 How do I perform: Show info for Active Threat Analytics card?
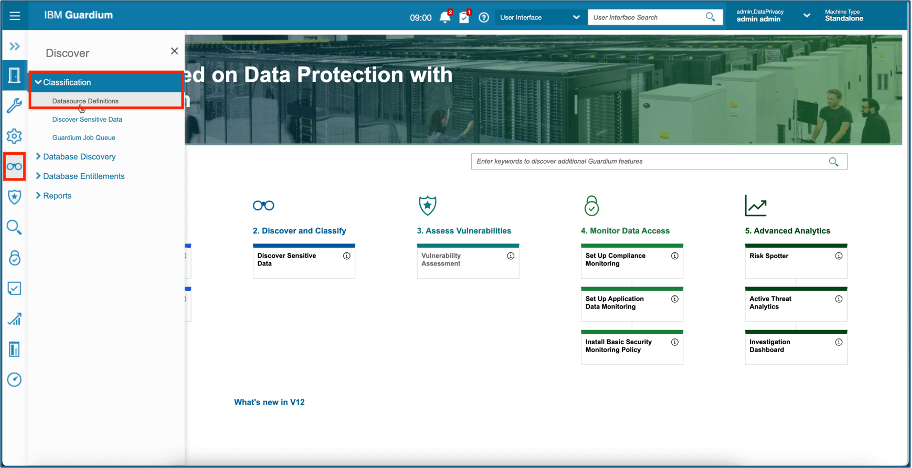tap(839, 299)
